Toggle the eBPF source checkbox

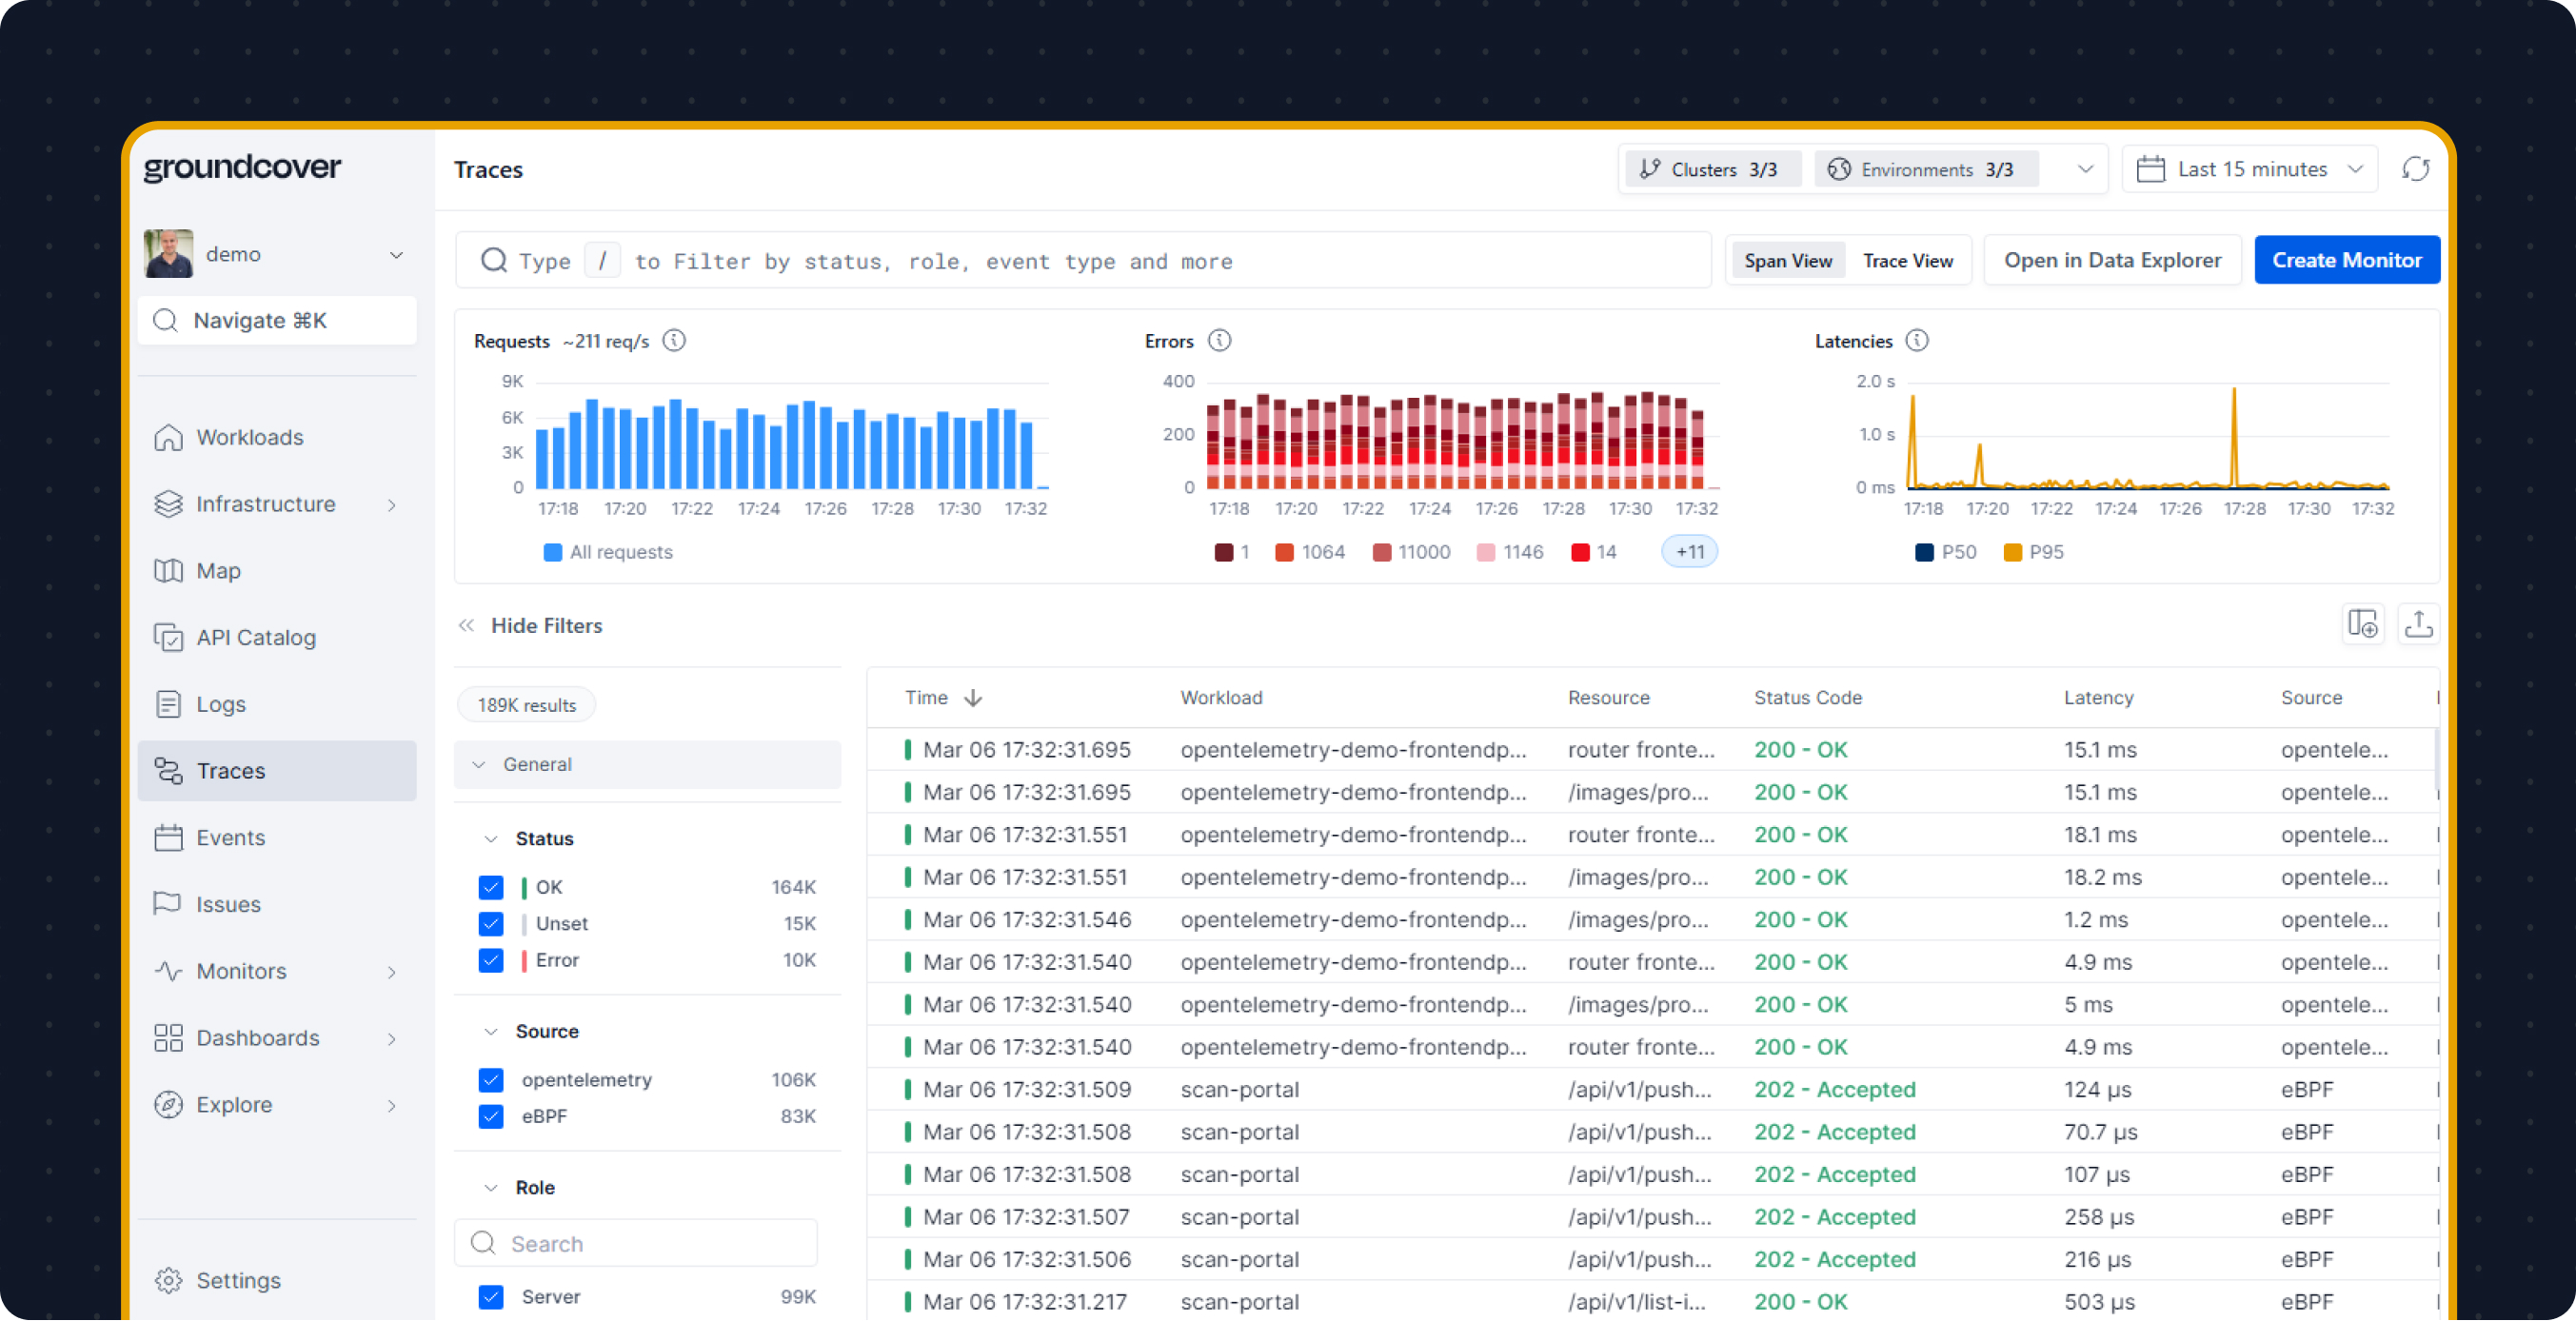pos(491,1116)
